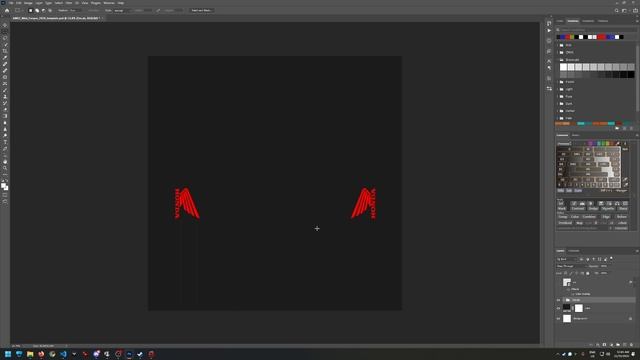The image size is (640, 360).
Task: Create a new layer icon
Action: point(624,345)
